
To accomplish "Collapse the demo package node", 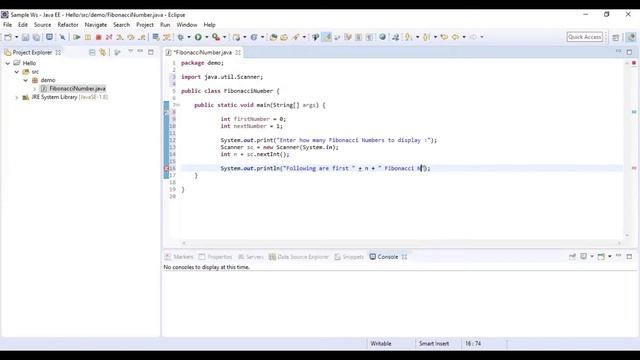I will point(26,80).
